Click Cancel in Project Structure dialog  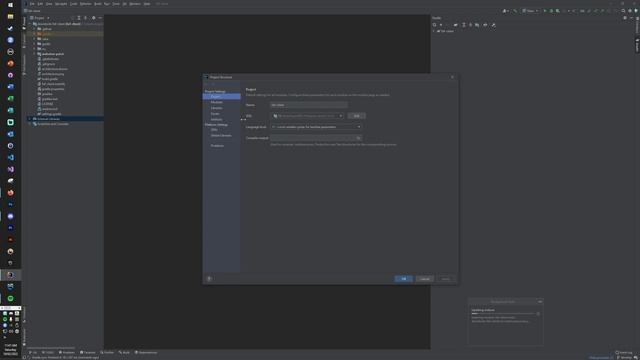[424, 279]
